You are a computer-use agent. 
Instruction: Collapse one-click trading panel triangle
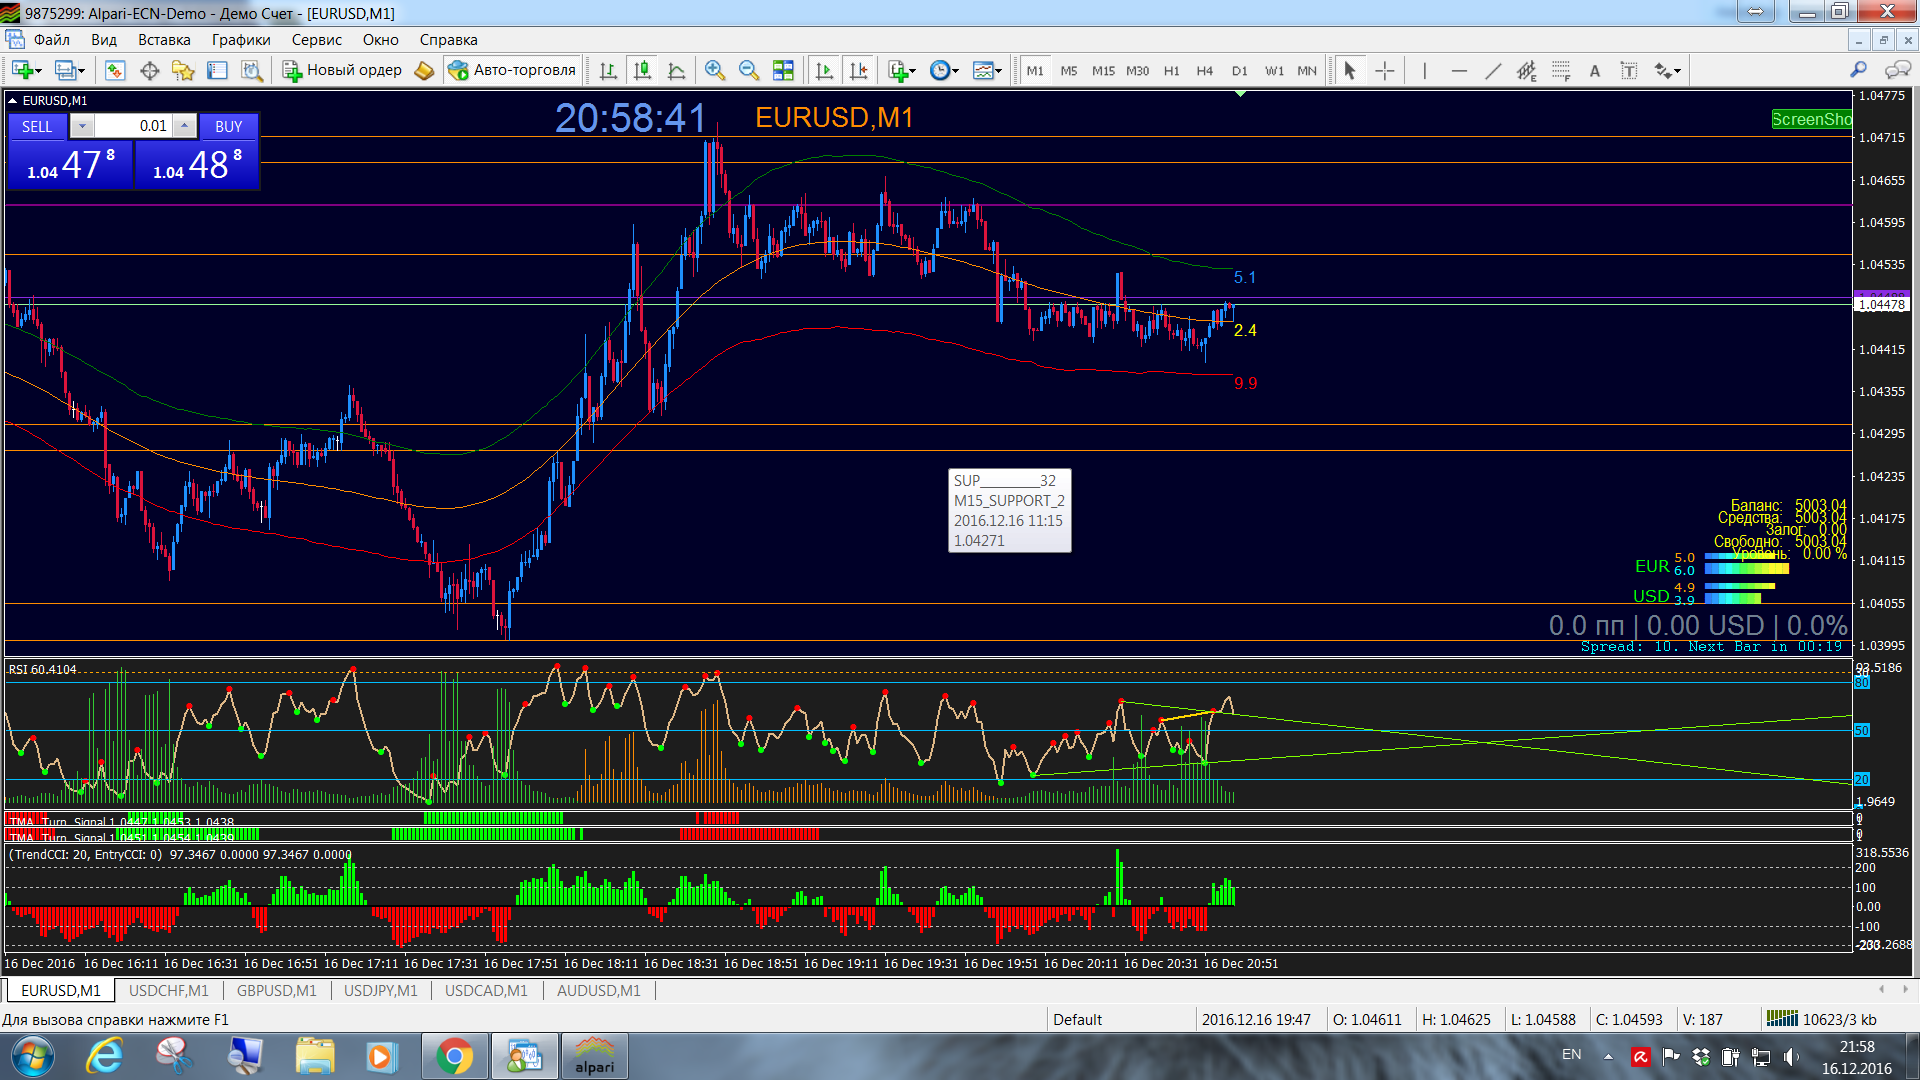13,100
